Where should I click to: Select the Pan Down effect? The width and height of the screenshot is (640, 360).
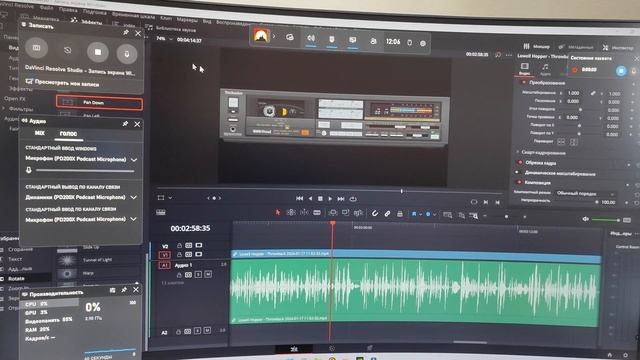coord(99,102)
